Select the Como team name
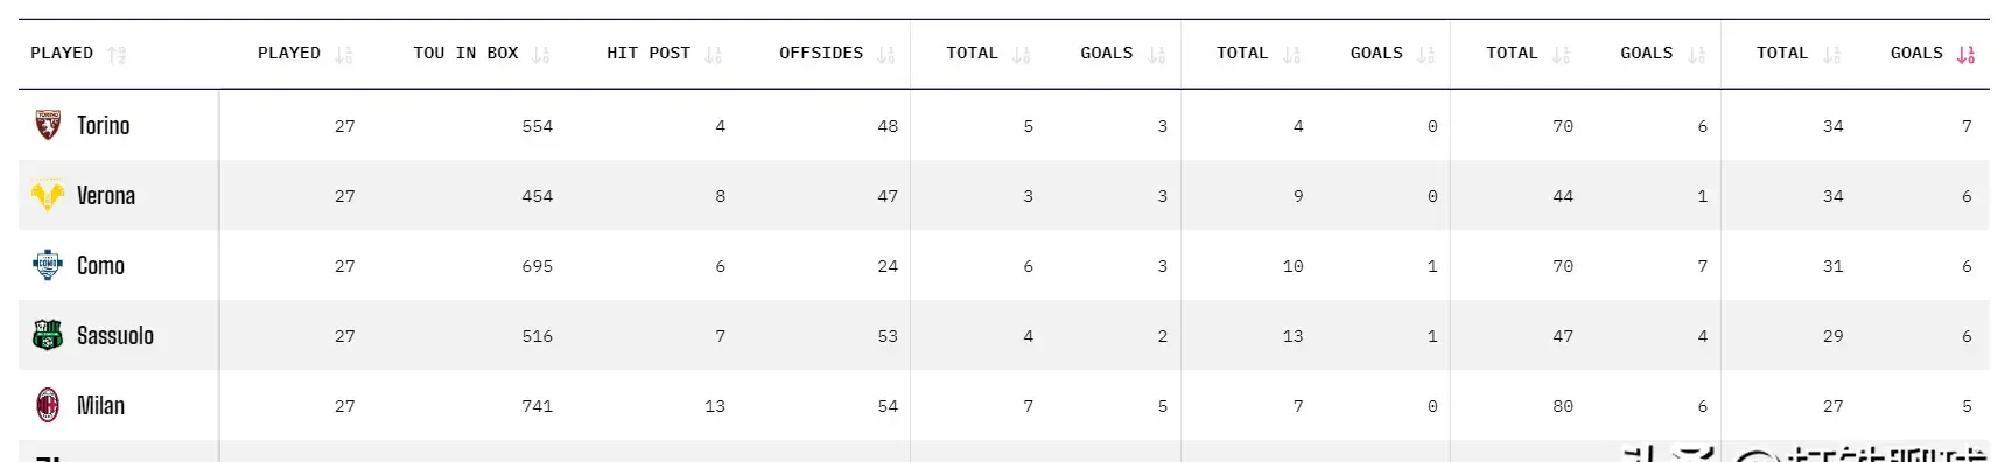This screenshot has width=2005, height=462. 101,266
